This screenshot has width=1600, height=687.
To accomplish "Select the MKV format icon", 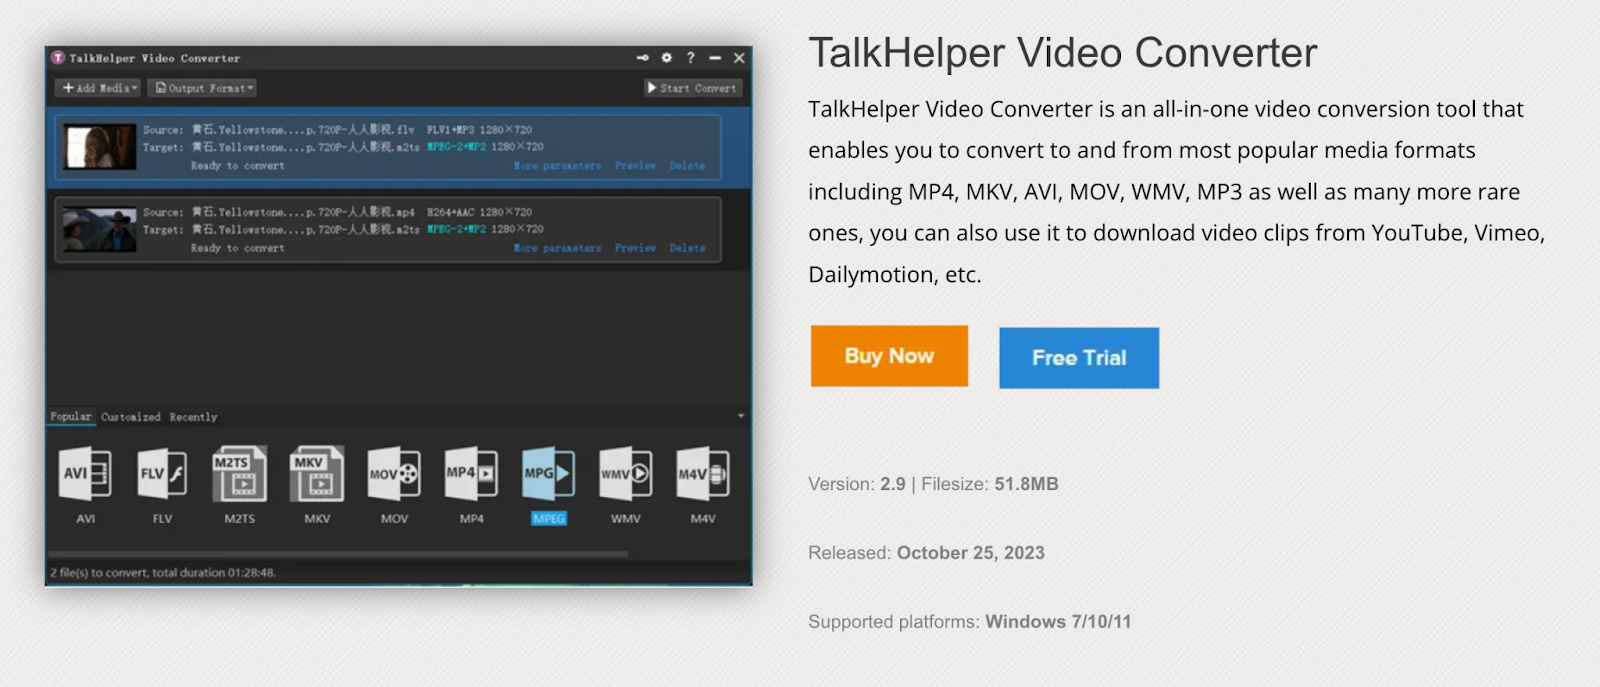I will (317, 474).
